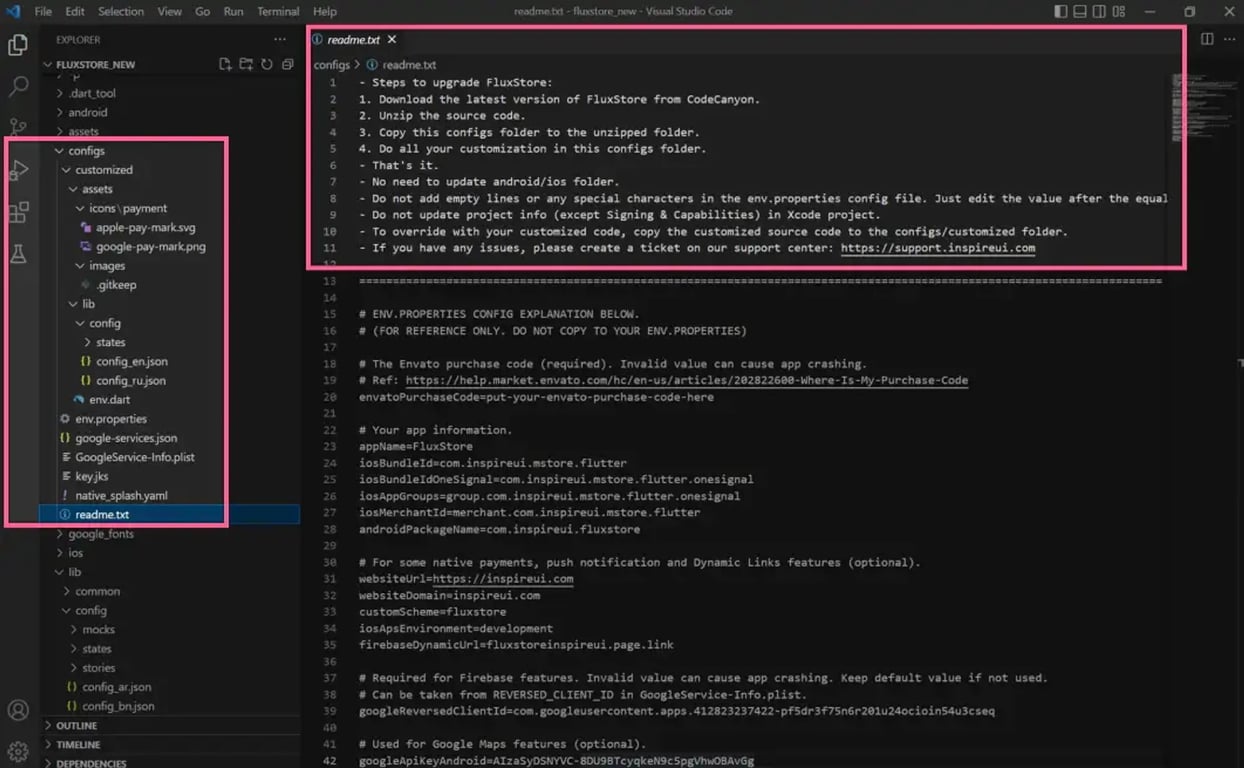The image size is (1244, 768).
Task: Toggle the primary side bar layout button
Action: pyautogui.click(x=1061, y=12)
